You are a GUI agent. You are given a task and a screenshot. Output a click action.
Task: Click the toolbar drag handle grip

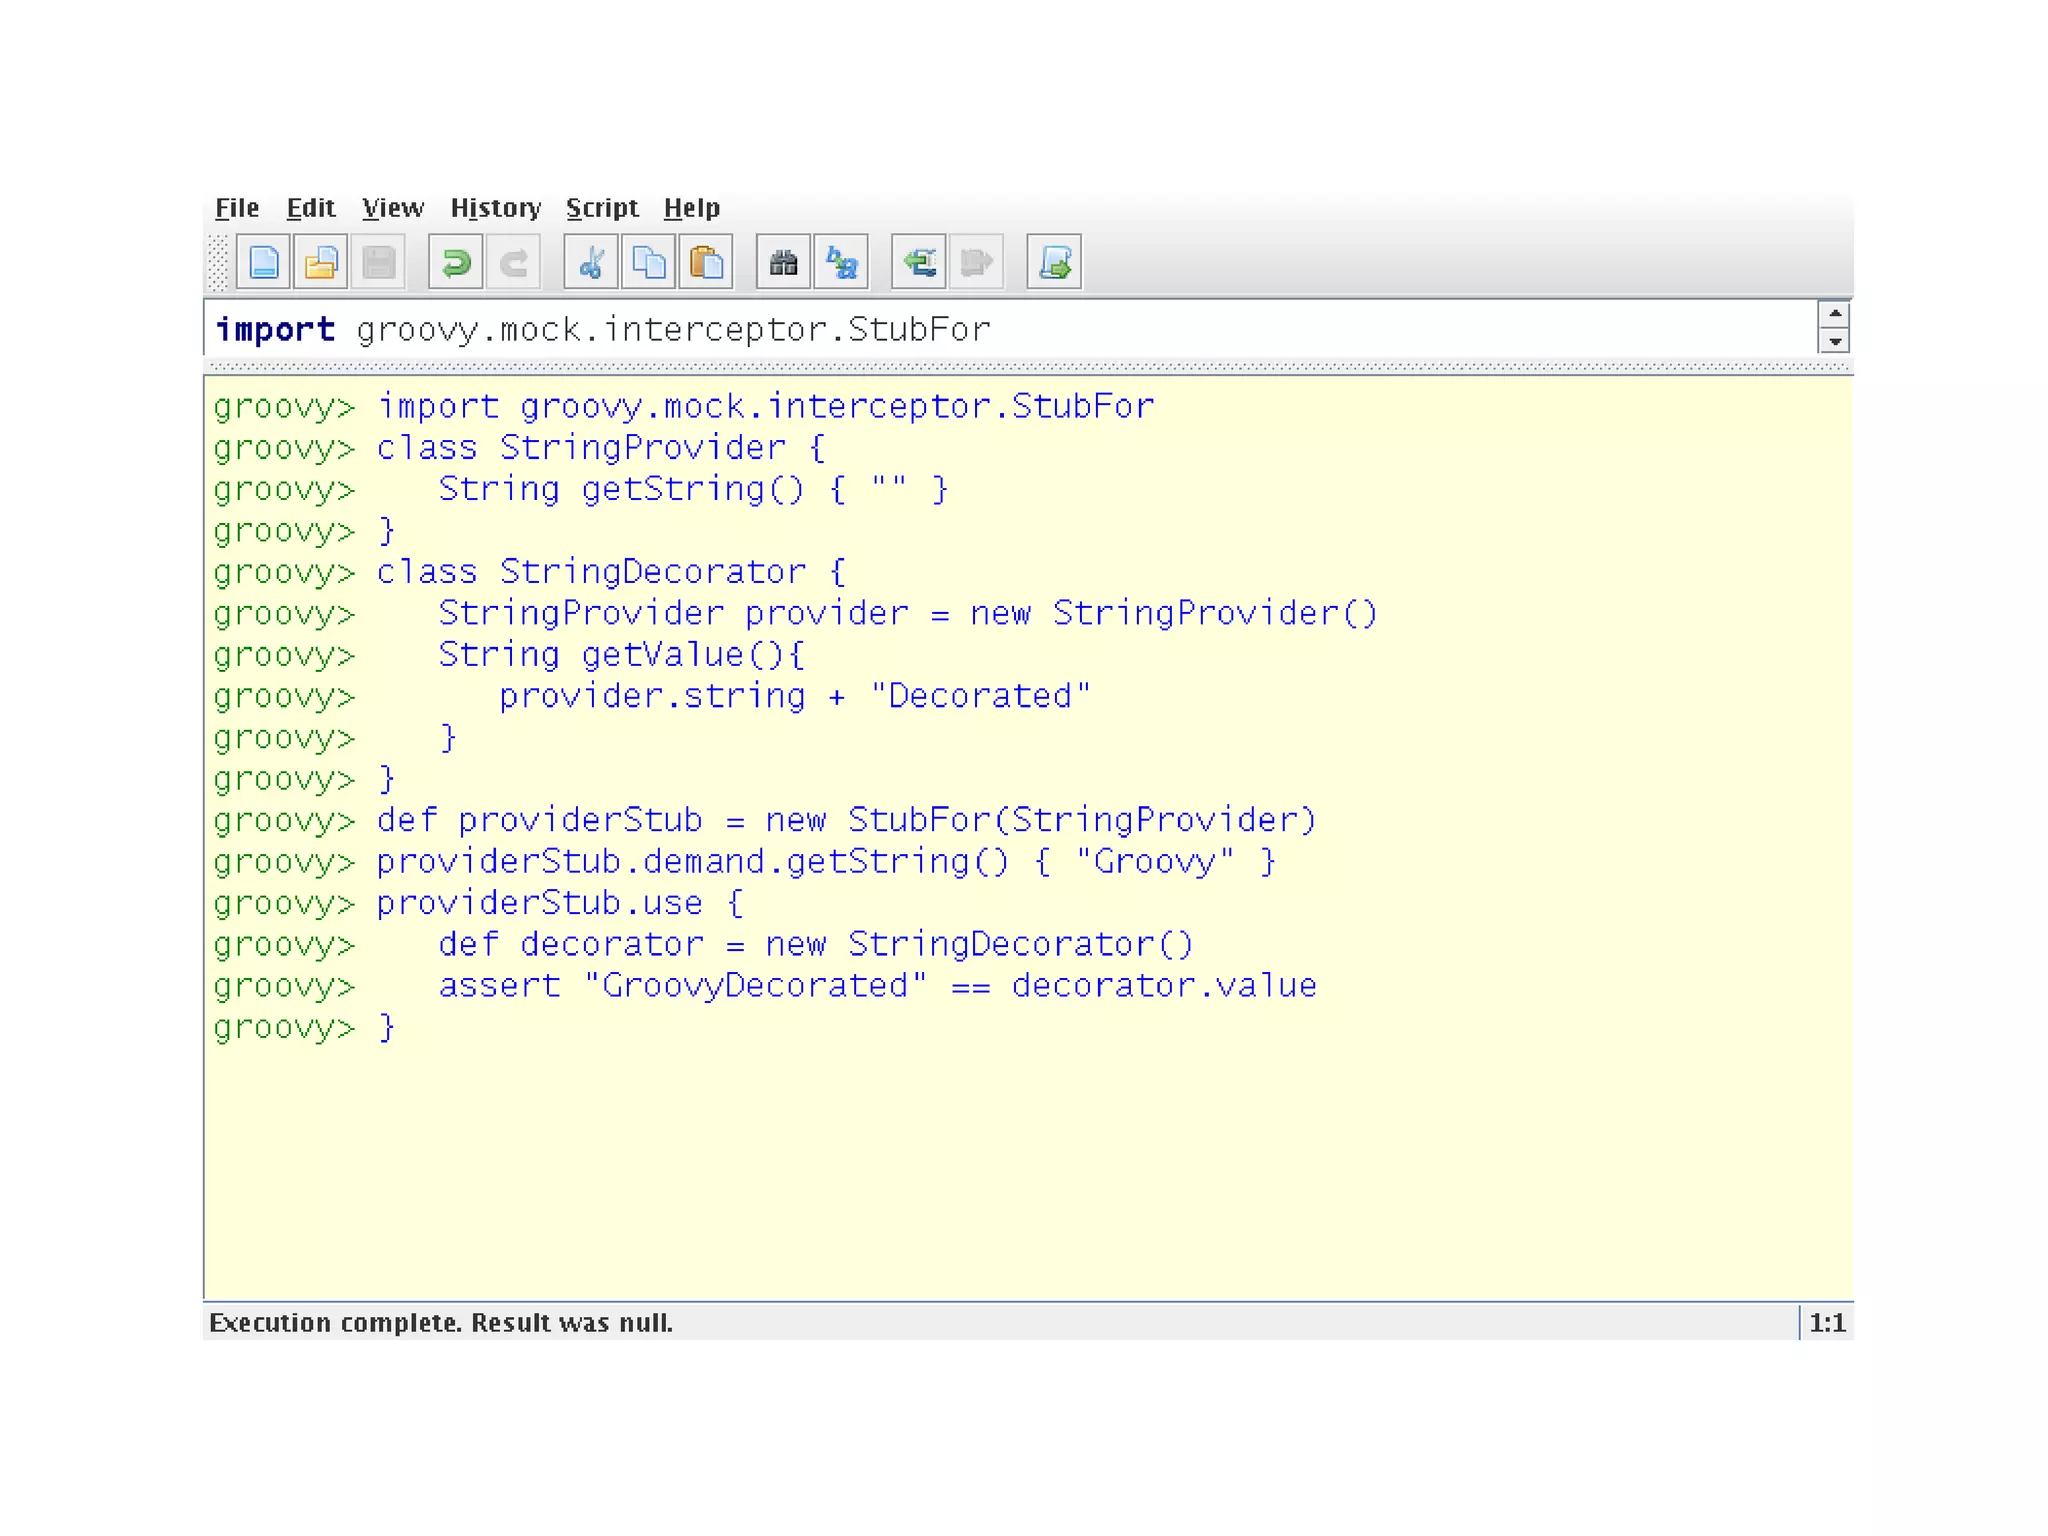(218, 263)
